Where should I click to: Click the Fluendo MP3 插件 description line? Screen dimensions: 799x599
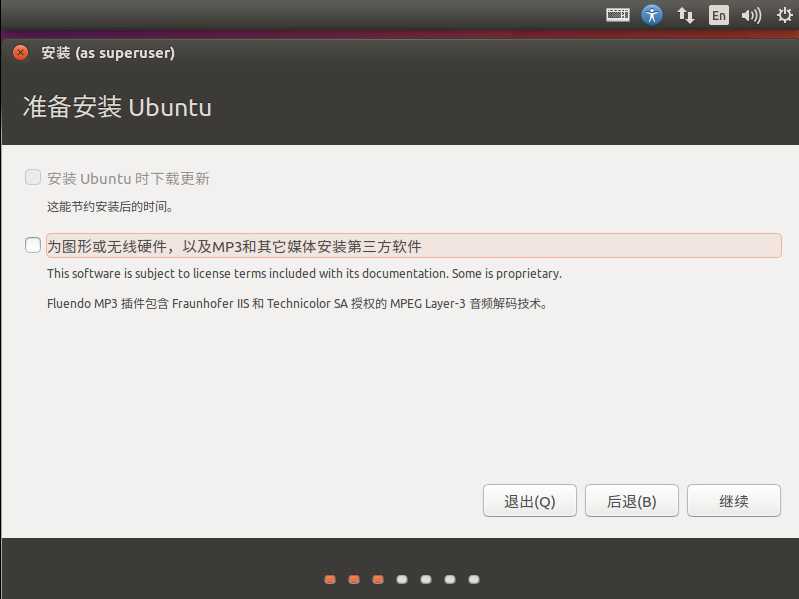tap(298, 304)
